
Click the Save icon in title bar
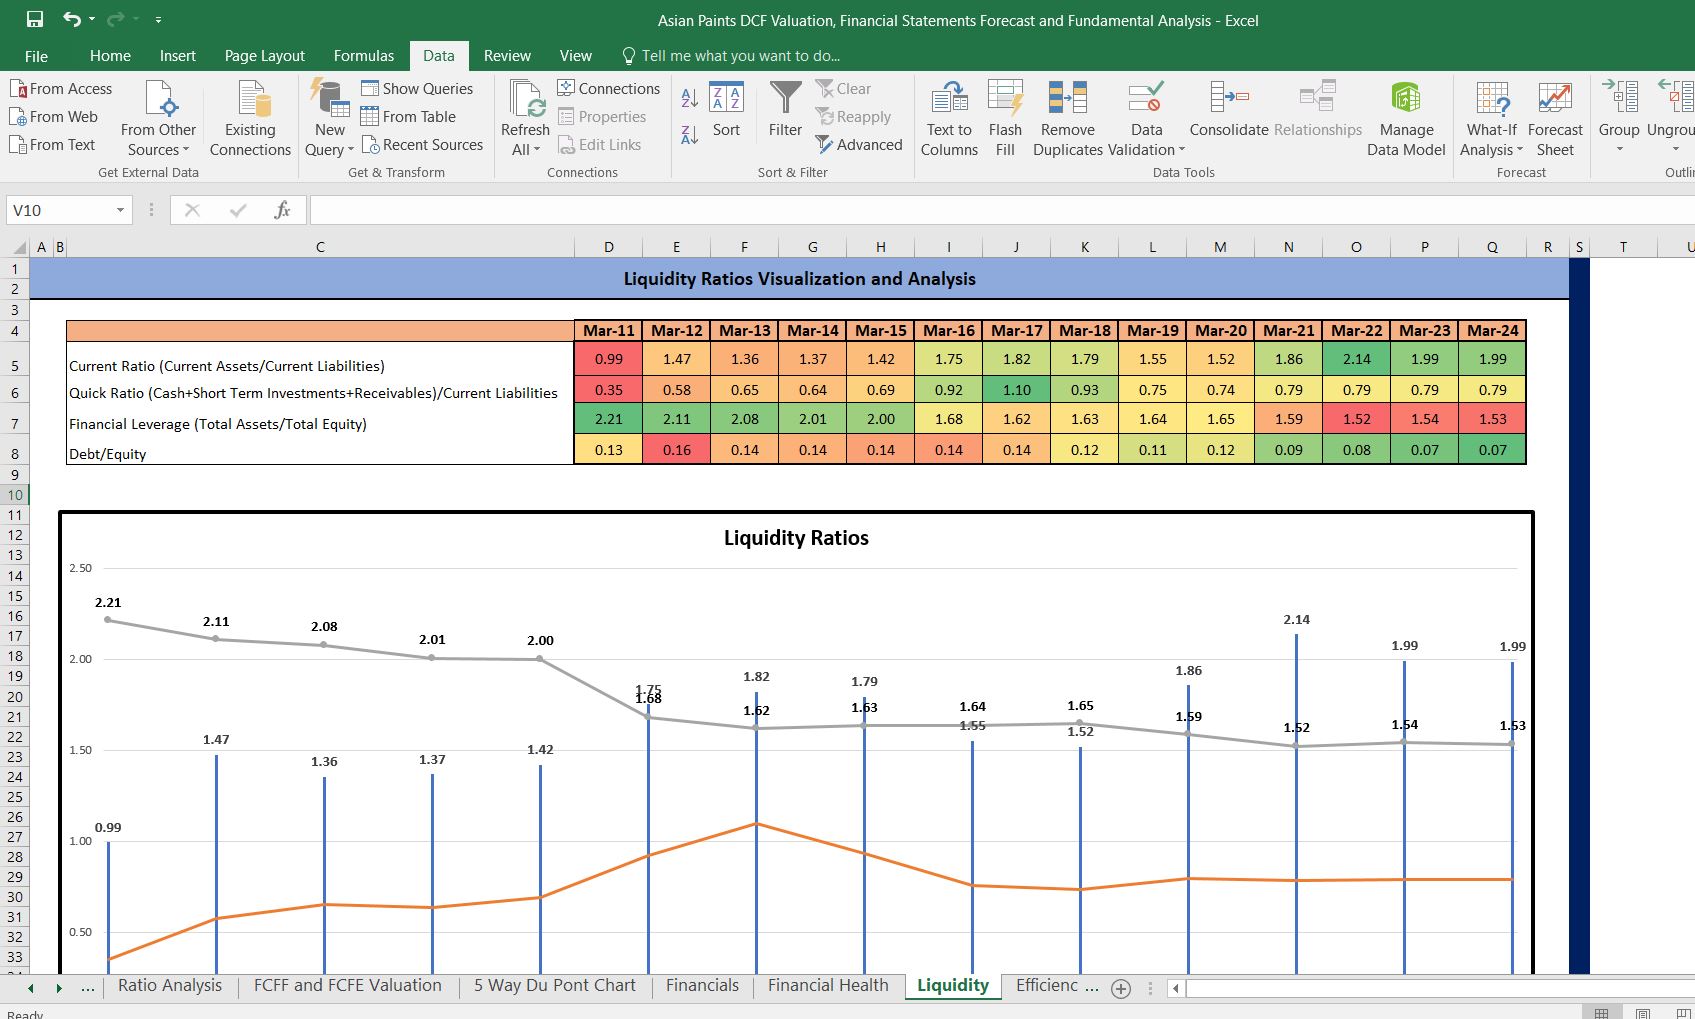(35, 19)
